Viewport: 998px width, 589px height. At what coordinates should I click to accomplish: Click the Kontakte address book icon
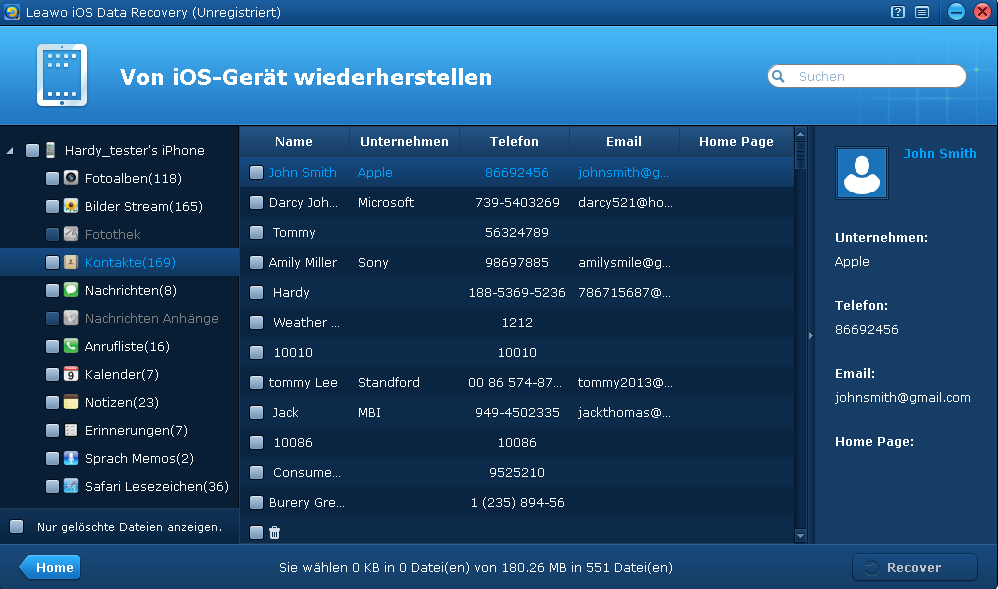(x=71, y=262)
